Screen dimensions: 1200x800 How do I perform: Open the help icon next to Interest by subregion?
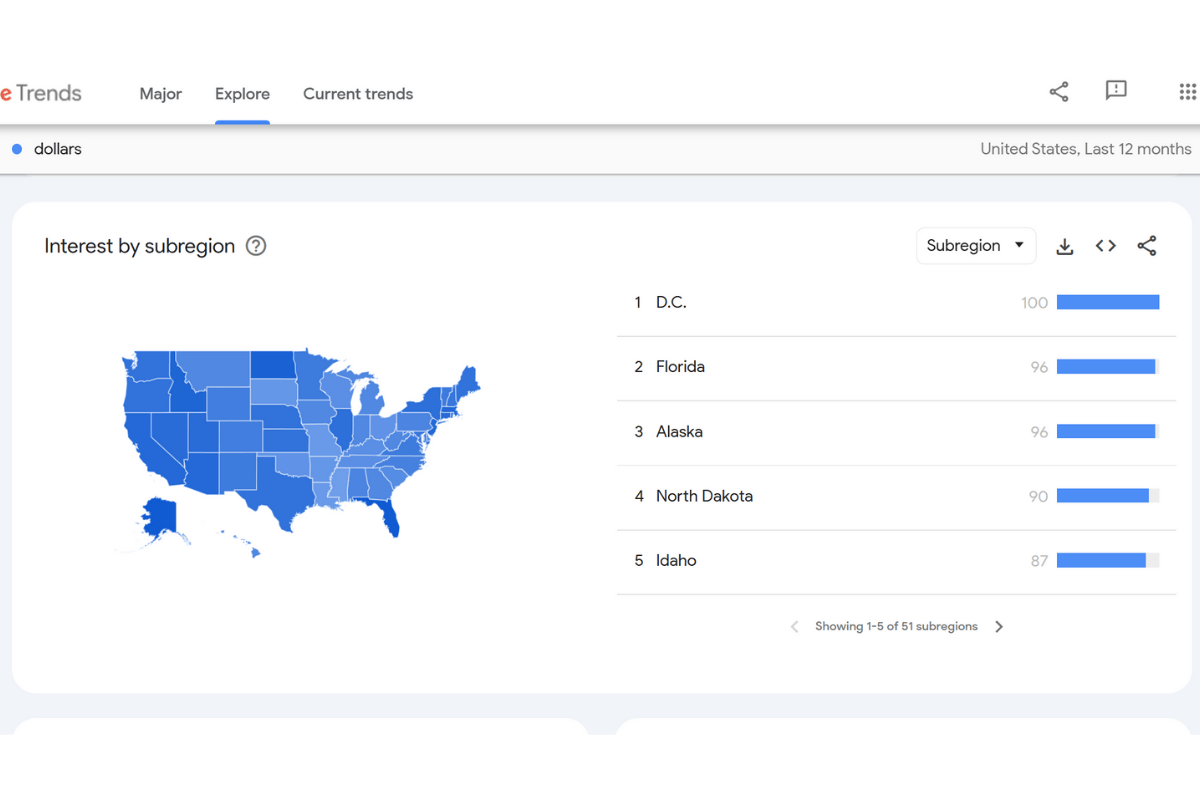coord(256,245)
